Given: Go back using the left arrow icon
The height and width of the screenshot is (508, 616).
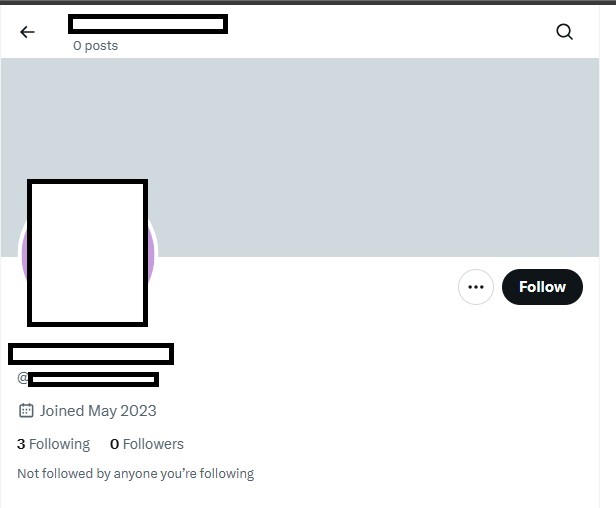Looking at the screenshot, I should coord(27,32).
